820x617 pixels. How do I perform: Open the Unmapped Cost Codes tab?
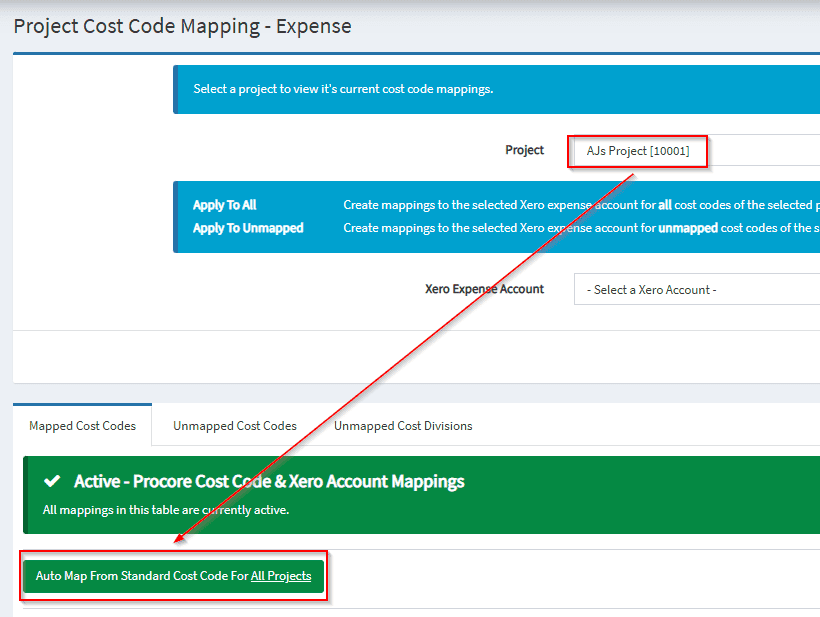point(235,426)
